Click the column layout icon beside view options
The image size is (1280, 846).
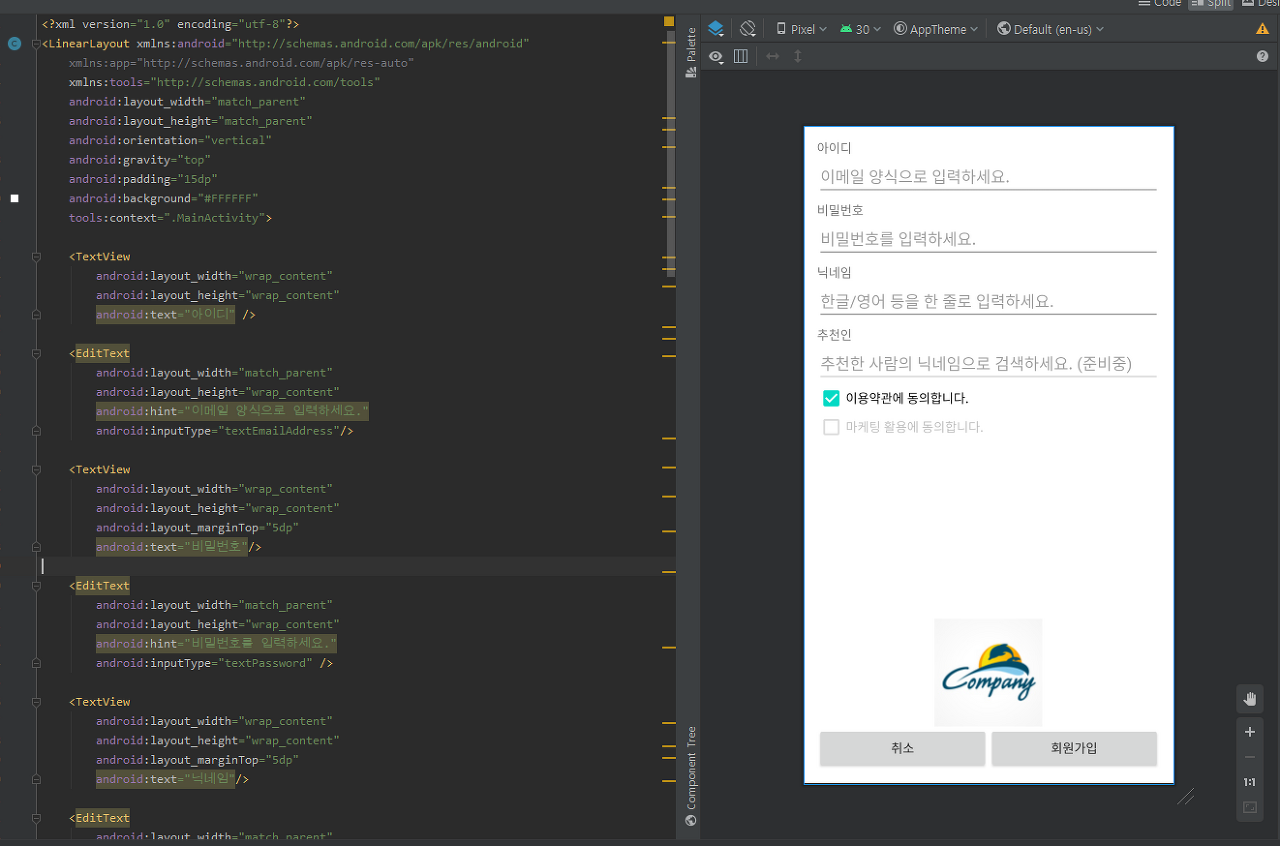(x=741, y=56)
